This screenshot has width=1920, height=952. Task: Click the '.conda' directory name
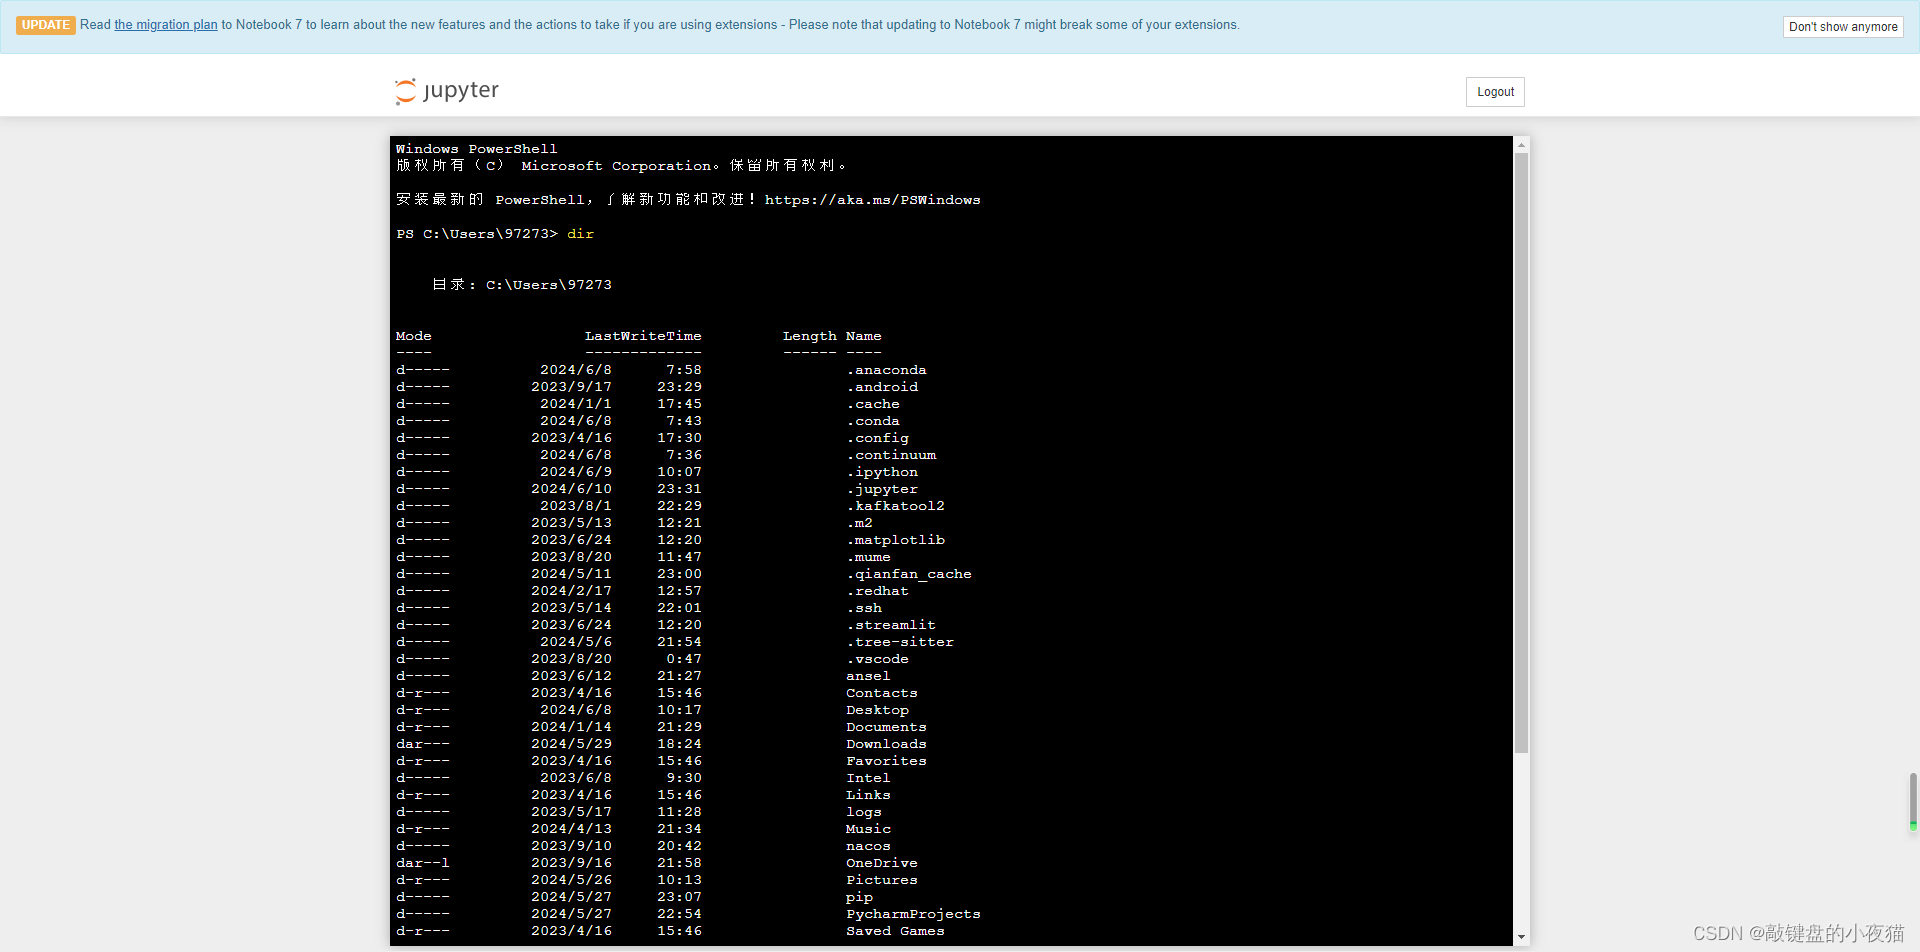click(x=873, y=421)
